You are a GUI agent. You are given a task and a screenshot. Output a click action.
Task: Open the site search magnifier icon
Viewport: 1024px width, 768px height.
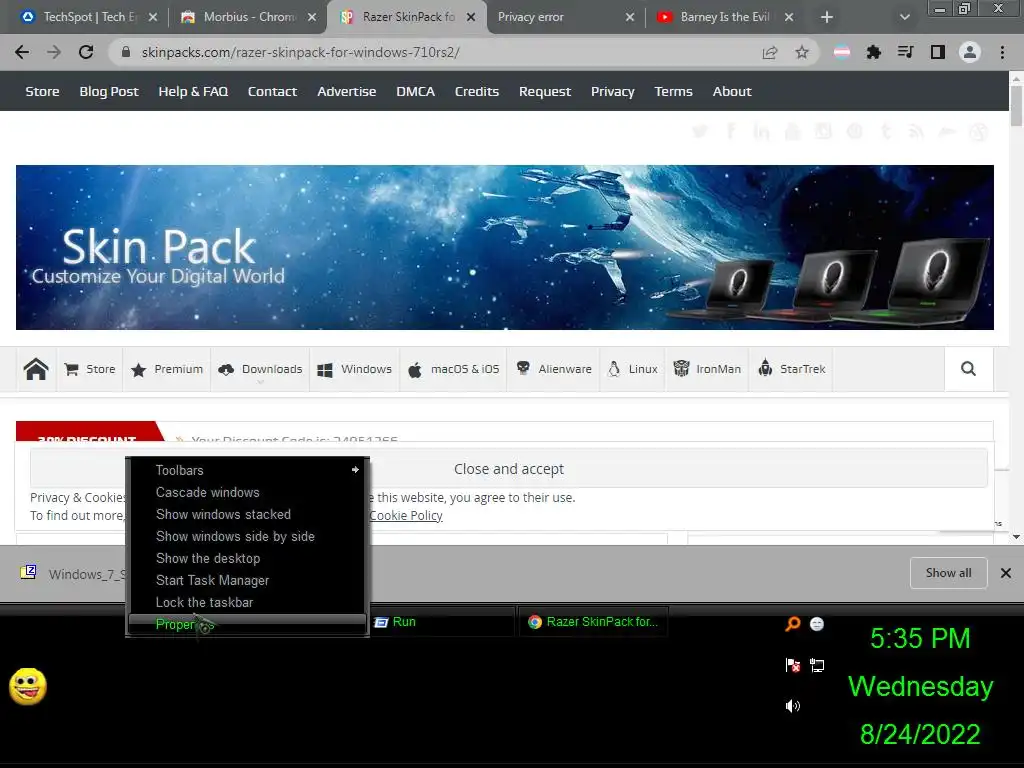(968, 369)
